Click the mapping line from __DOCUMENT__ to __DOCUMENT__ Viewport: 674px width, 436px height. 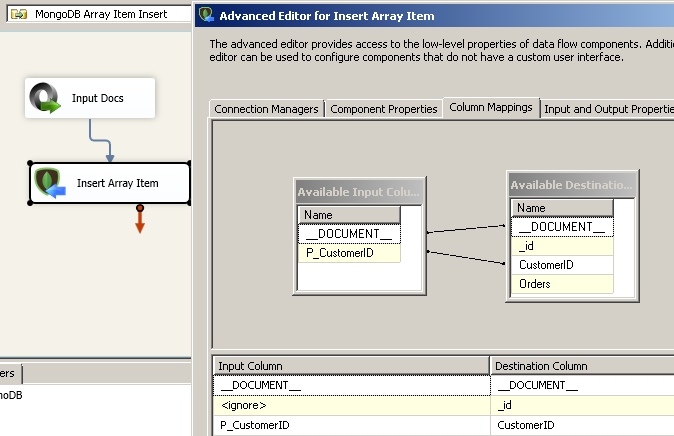coord(466,229)
